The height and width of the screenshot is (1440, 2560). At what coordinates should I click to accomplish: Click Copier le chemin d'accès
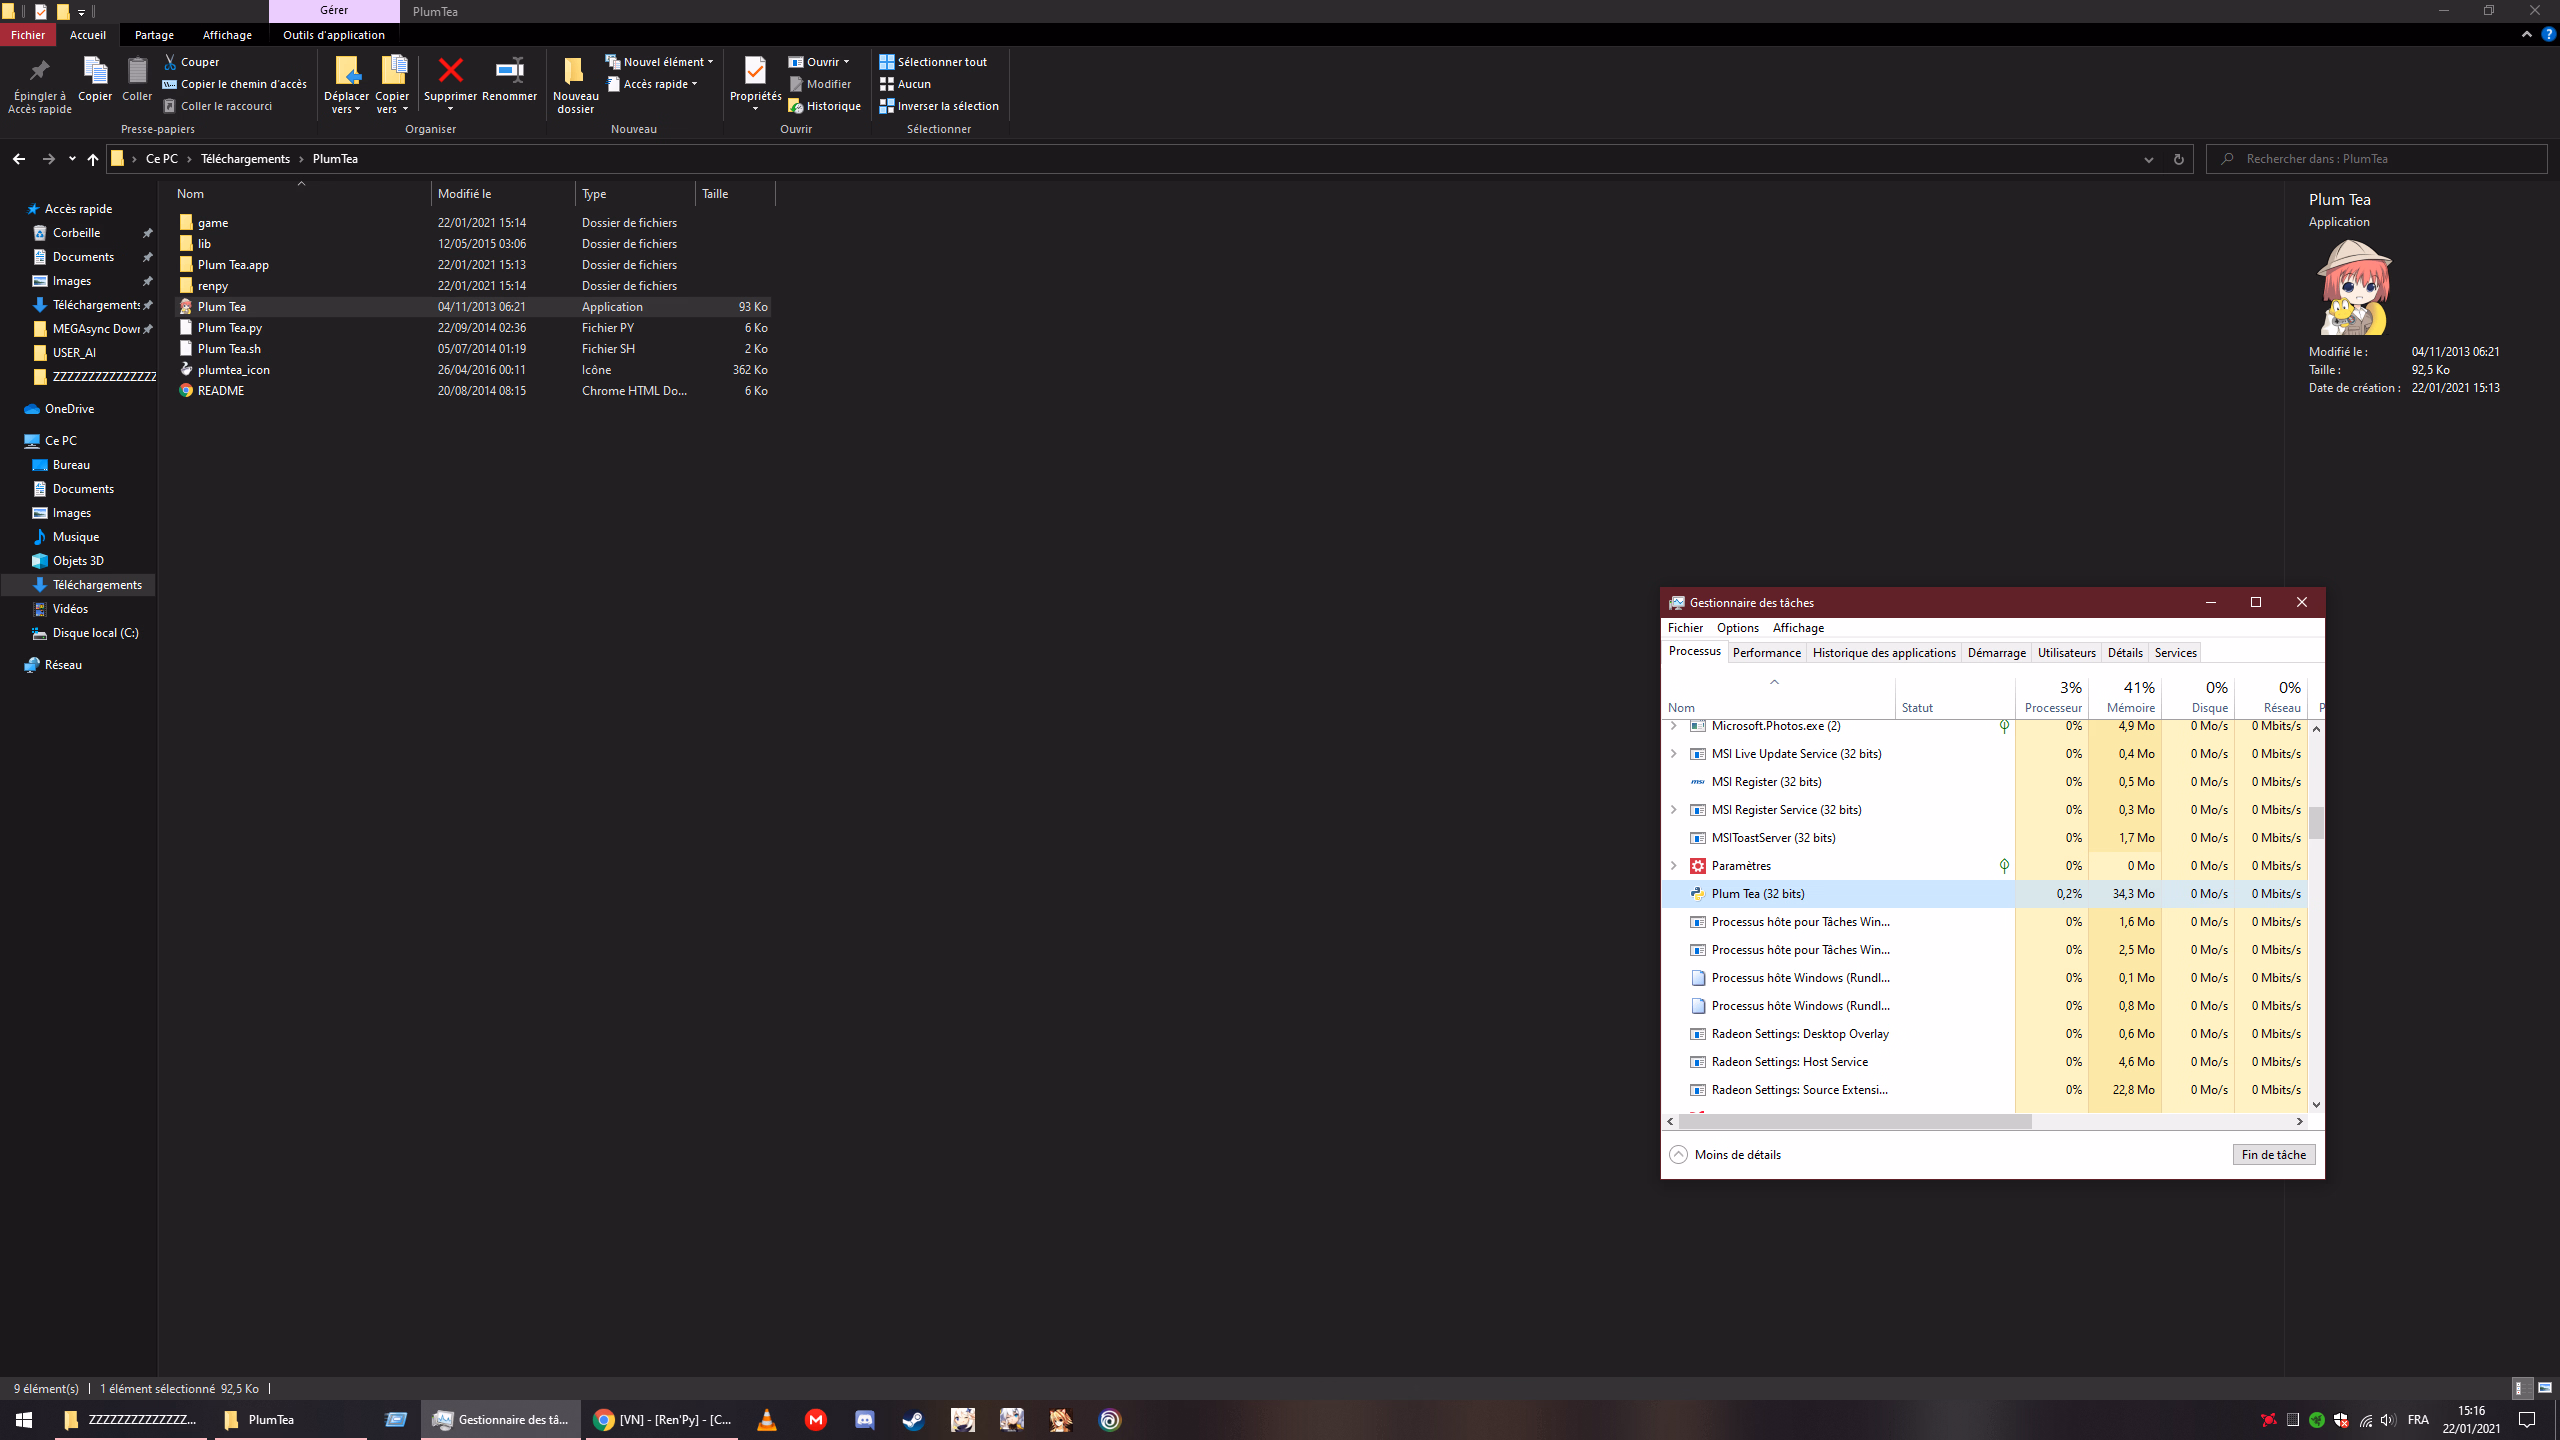[x=235, y=84]
